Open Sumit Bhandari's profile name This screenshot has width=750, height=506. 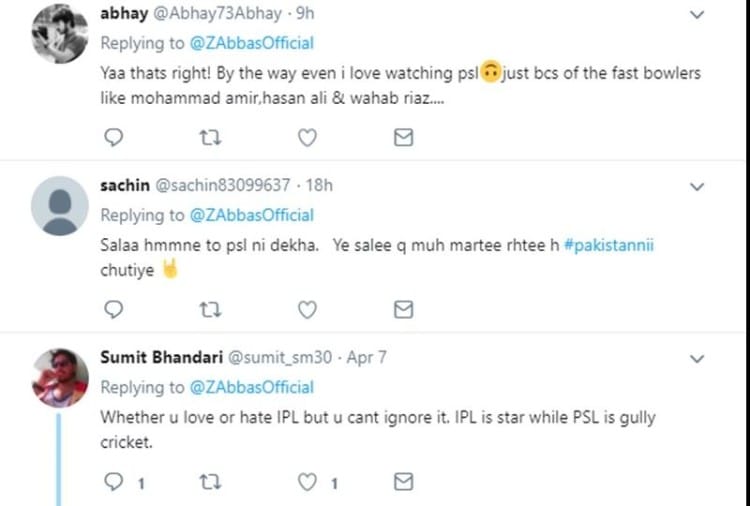point(163,358)
